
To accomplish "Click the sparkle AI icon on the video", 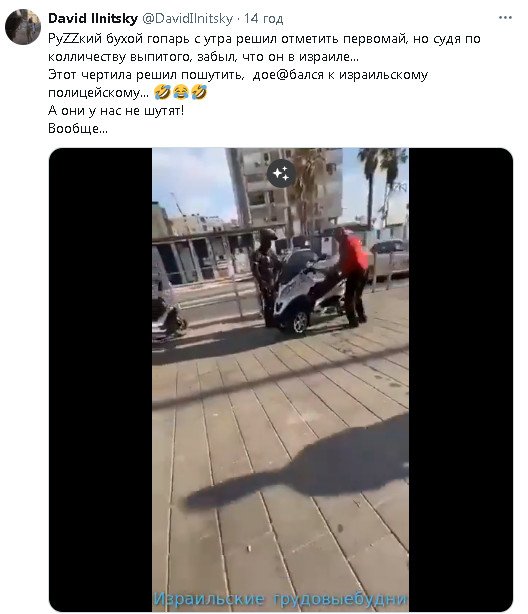I will [x=281, y=173].
